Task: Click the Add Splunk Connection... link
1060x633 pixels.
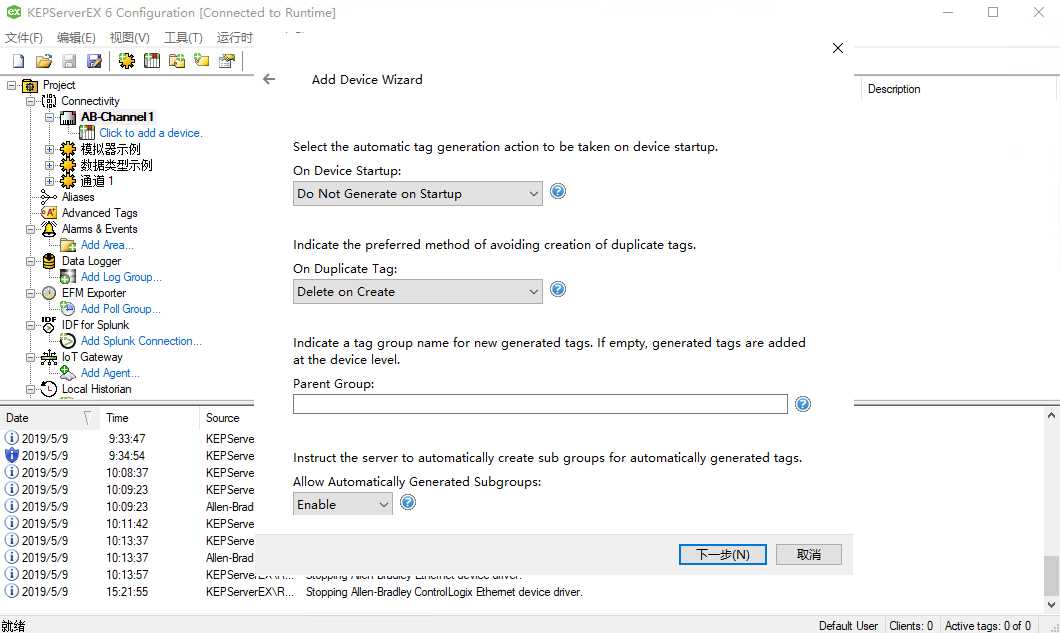Action: 141,341
